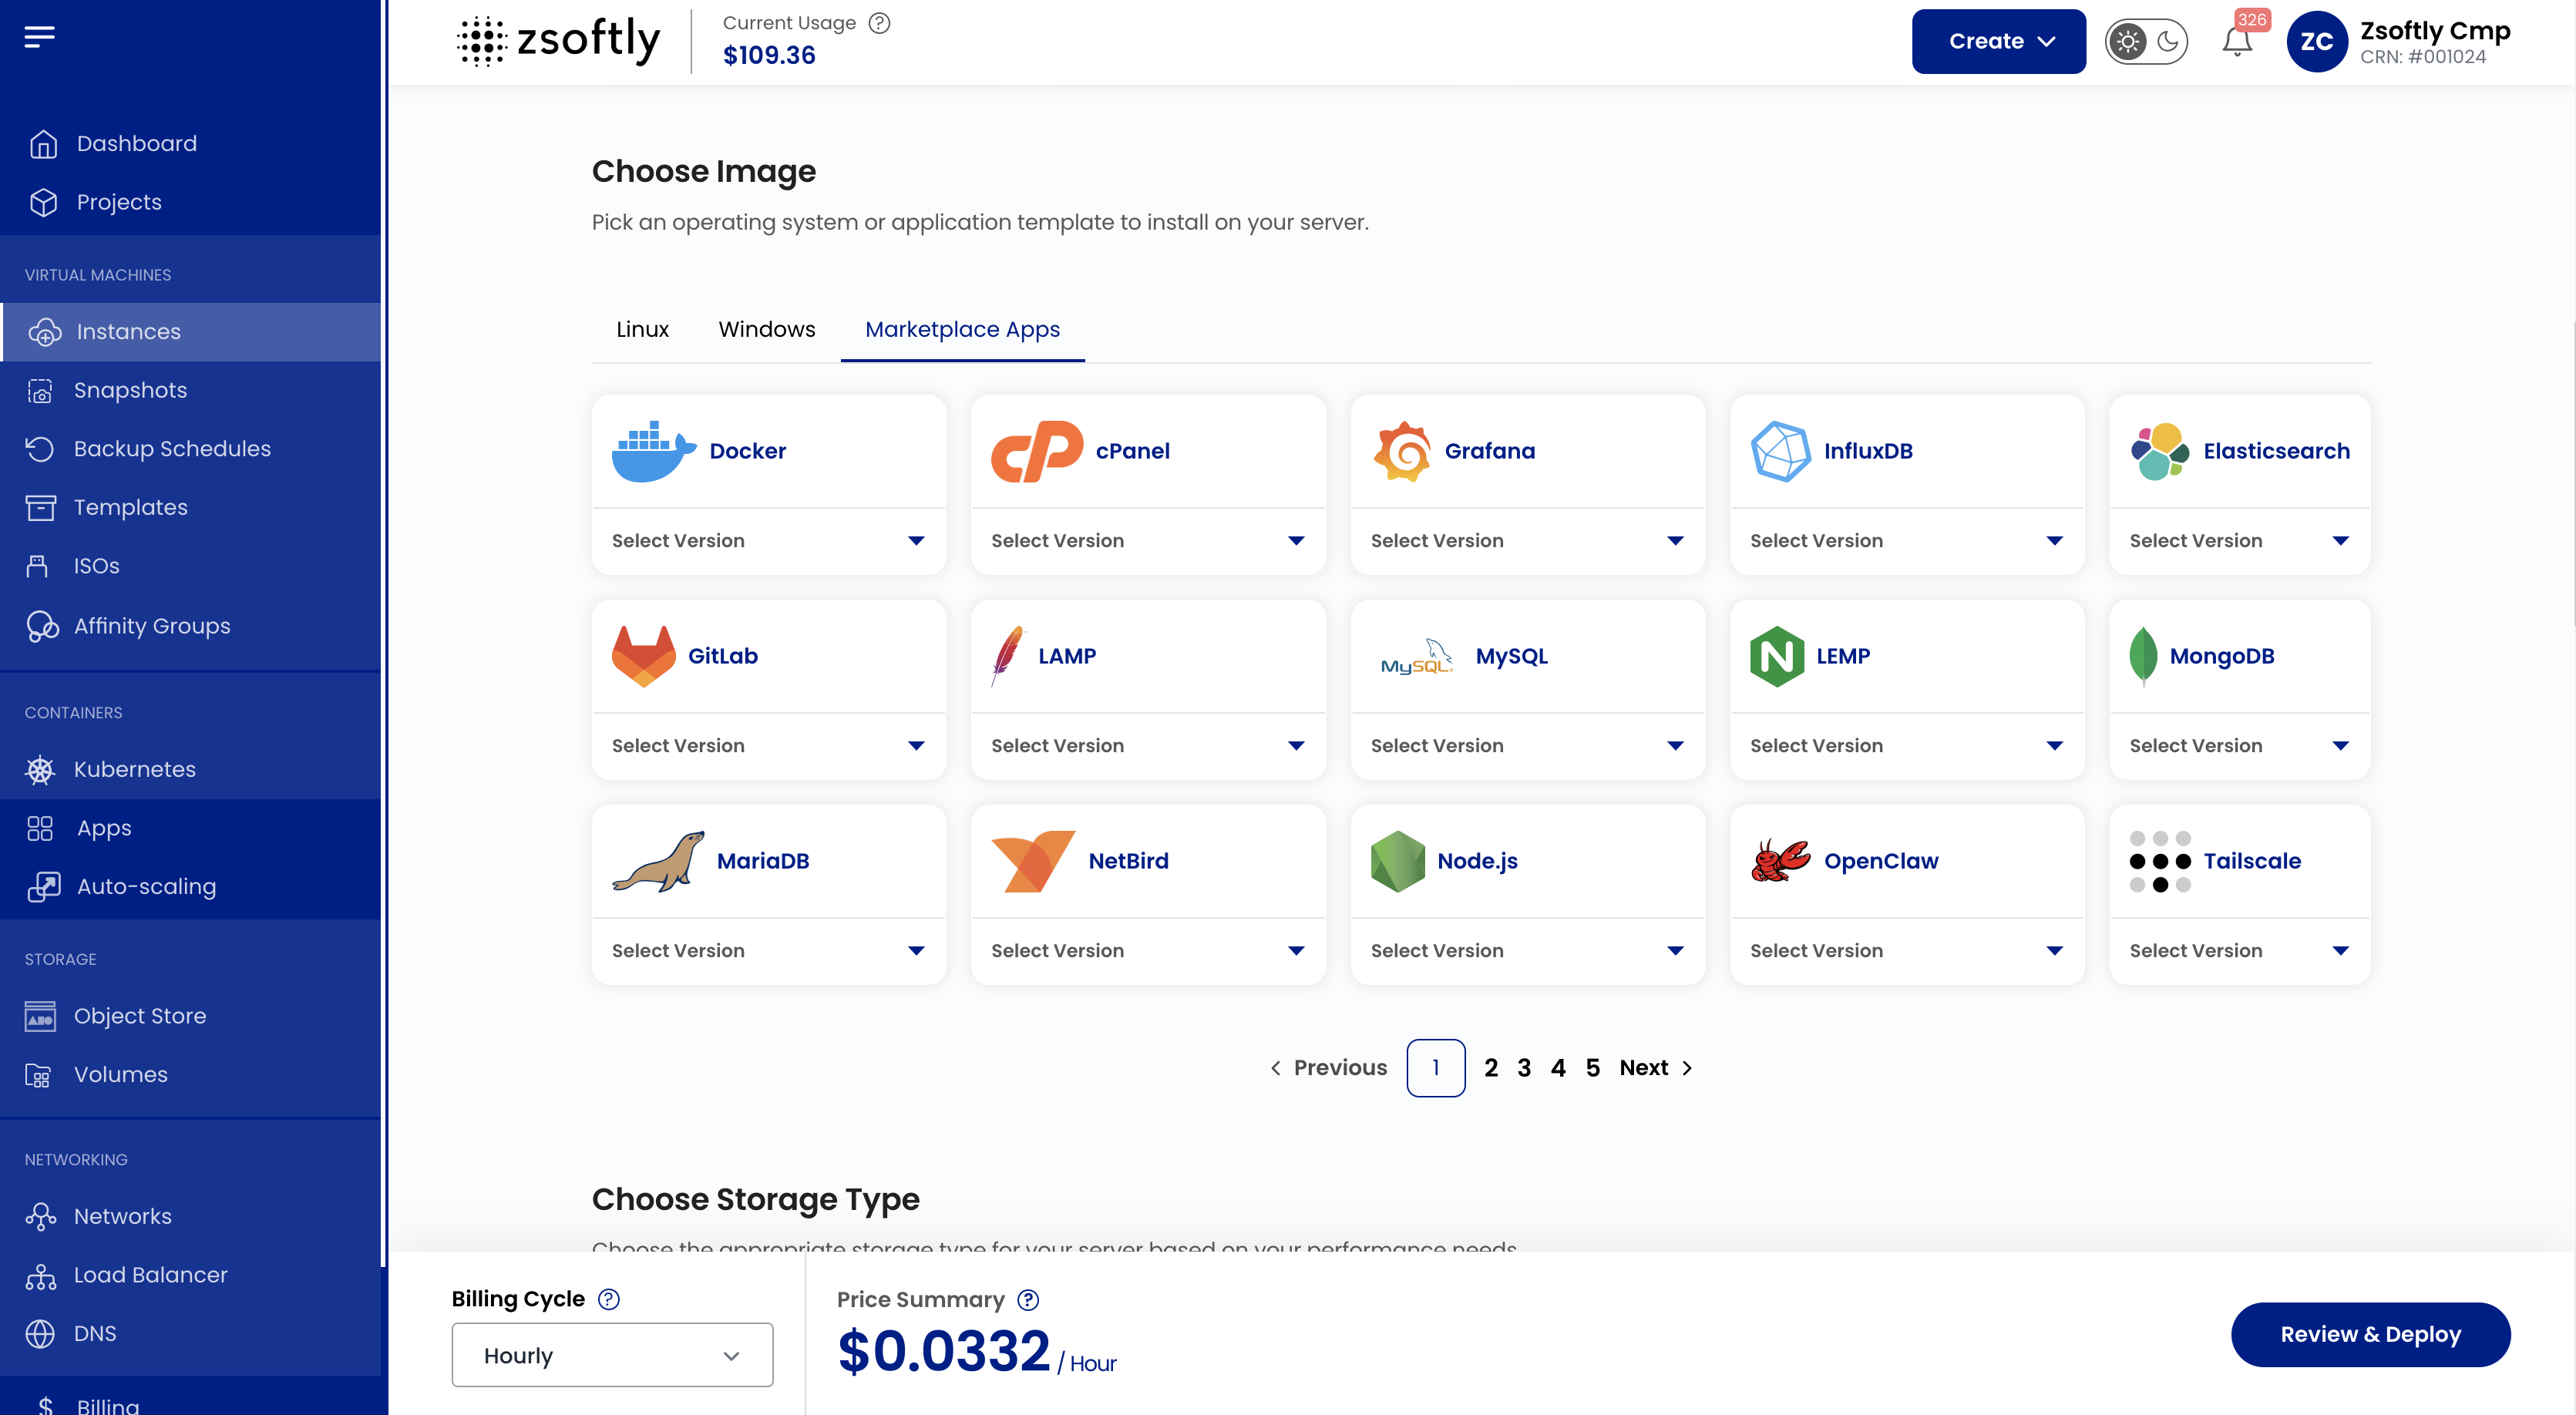Click the Create button

pyautogui.click(x=1998, y=42)
